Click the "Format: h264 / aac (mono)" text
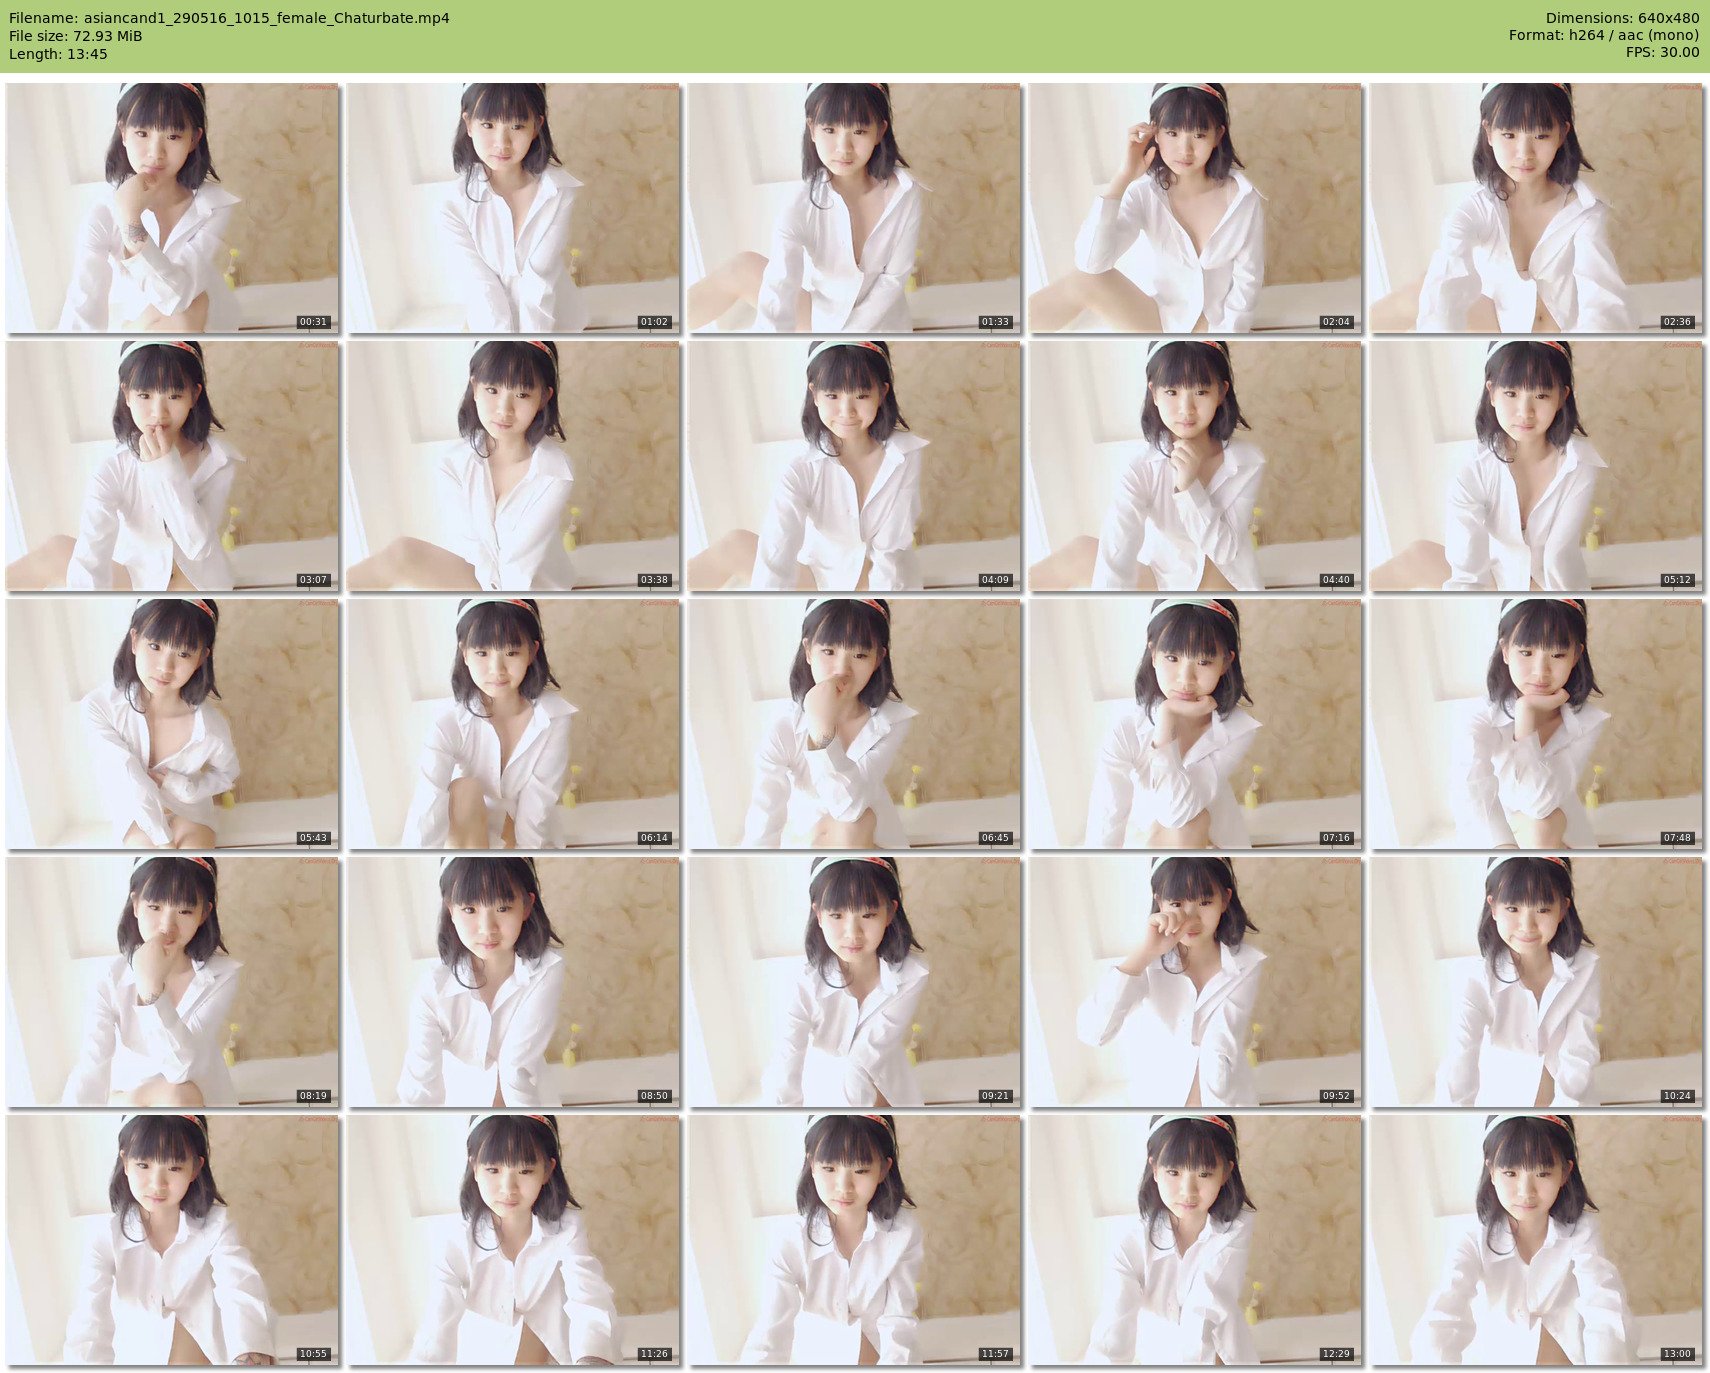 (1604, 35)
